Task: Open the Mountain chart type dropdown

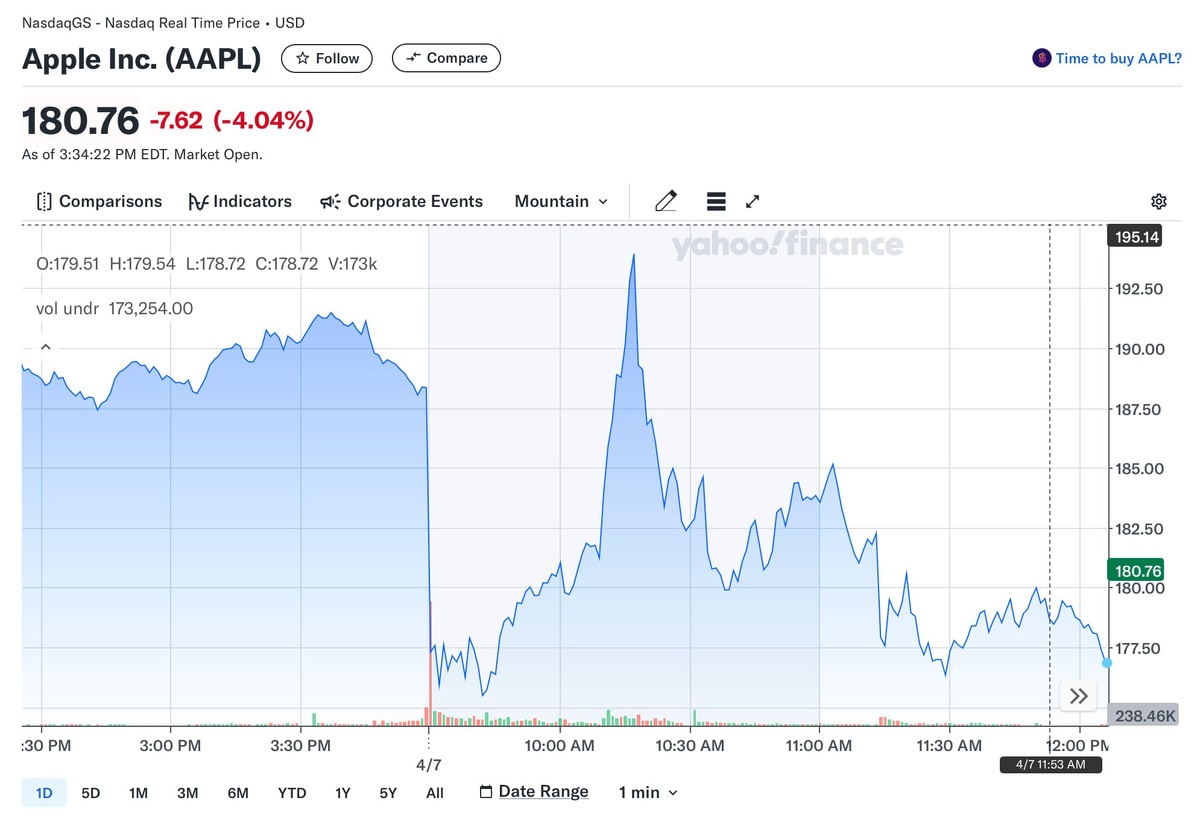Action: pyautogui.click(x=561, y=201)
